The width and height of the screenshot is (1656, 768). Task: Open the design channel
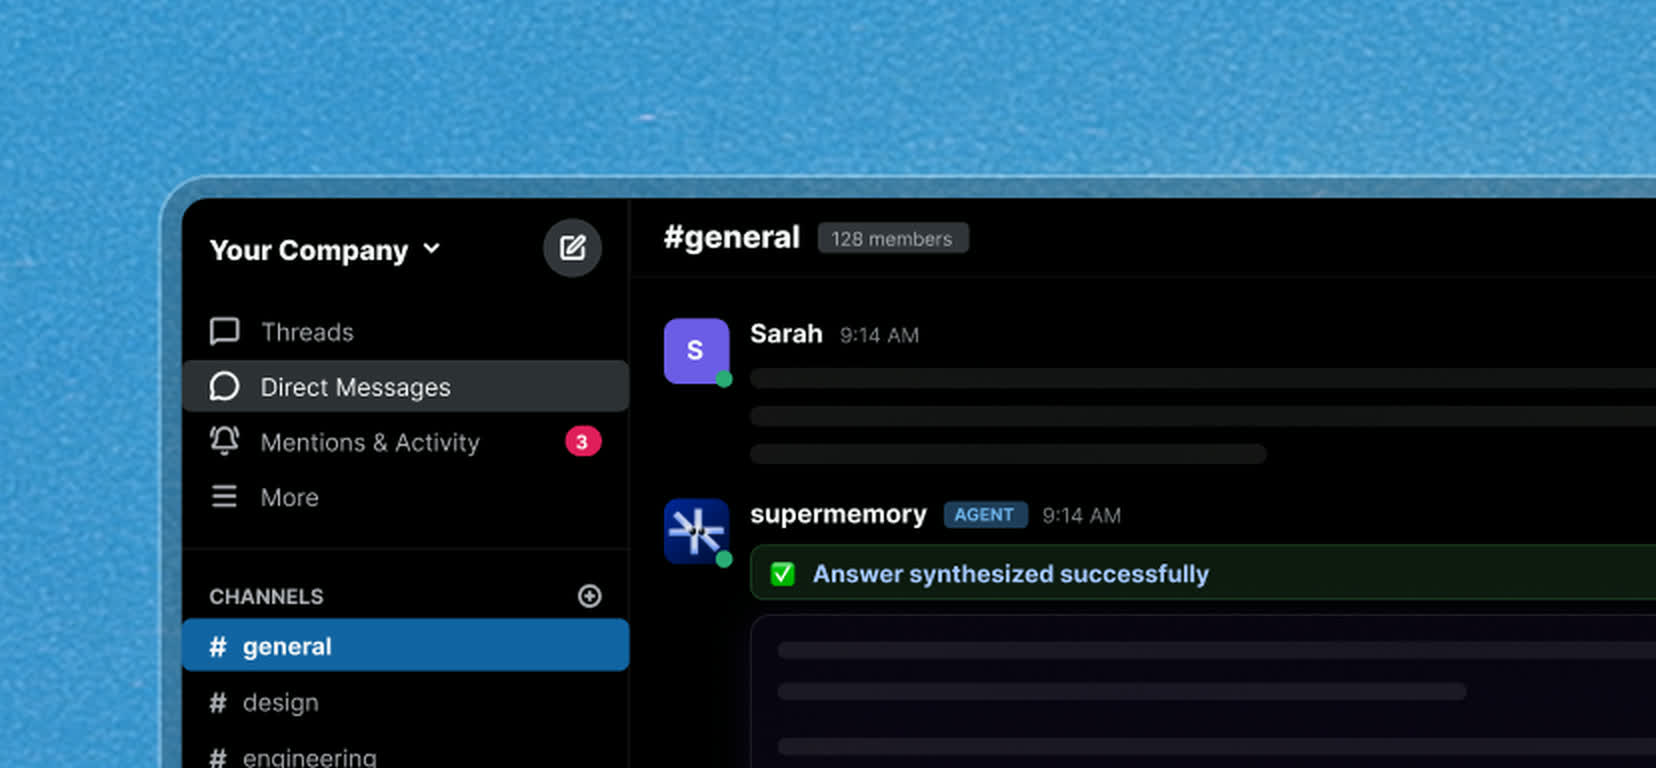(x=406, y=702)
